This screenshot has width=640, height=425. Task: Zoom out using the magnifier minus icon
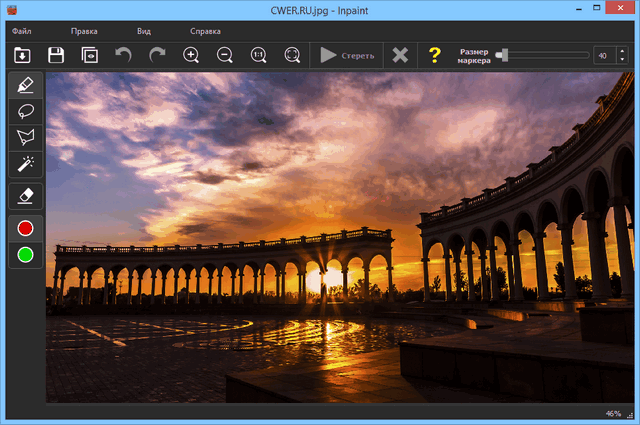[x=225, y=55]
